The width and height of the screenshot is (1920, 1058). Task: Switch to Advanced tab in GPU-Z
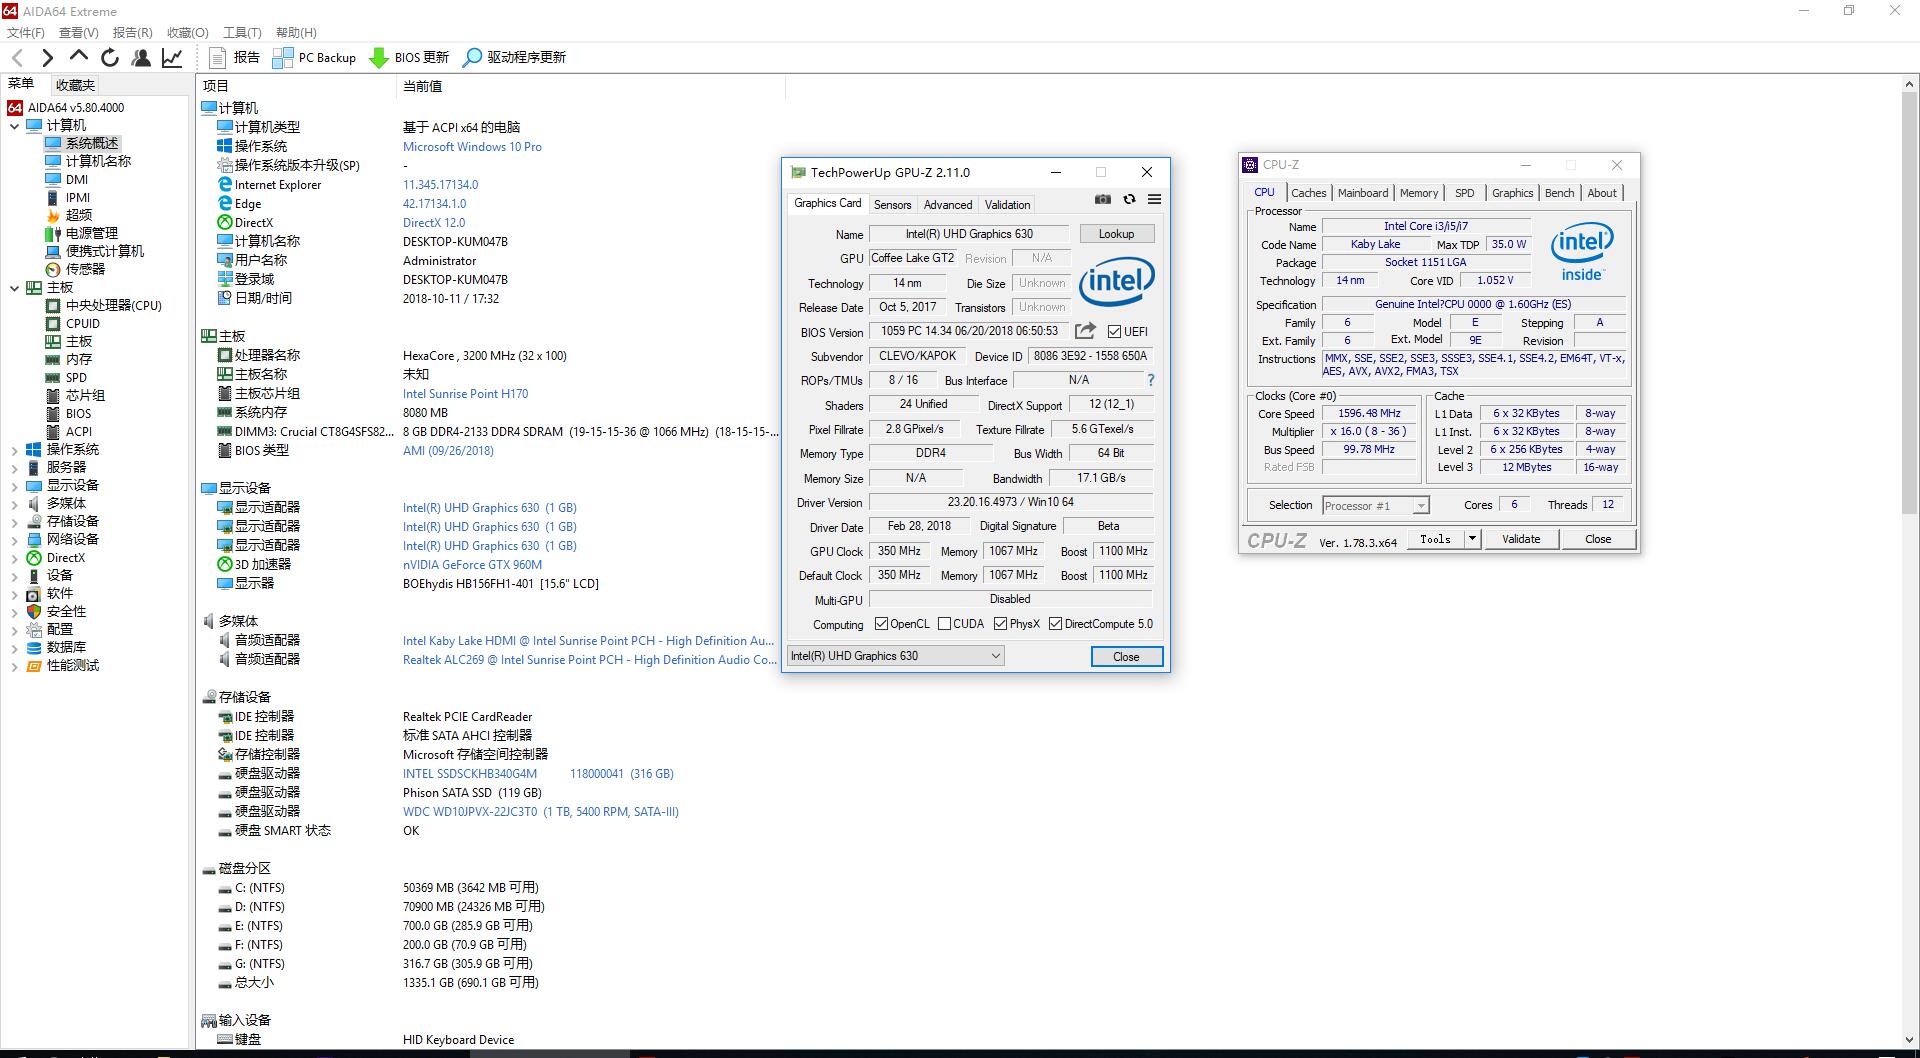pos(948,204)
